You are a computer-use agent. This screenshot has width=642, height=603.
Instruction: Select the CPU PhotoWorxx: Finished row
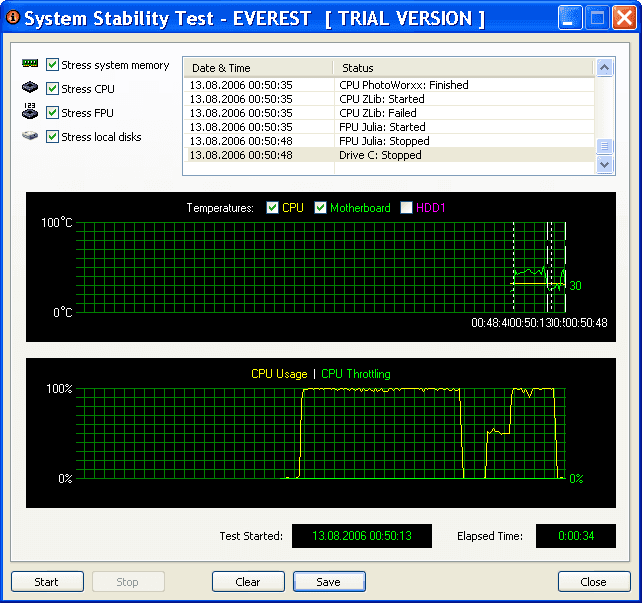(389, 85)
